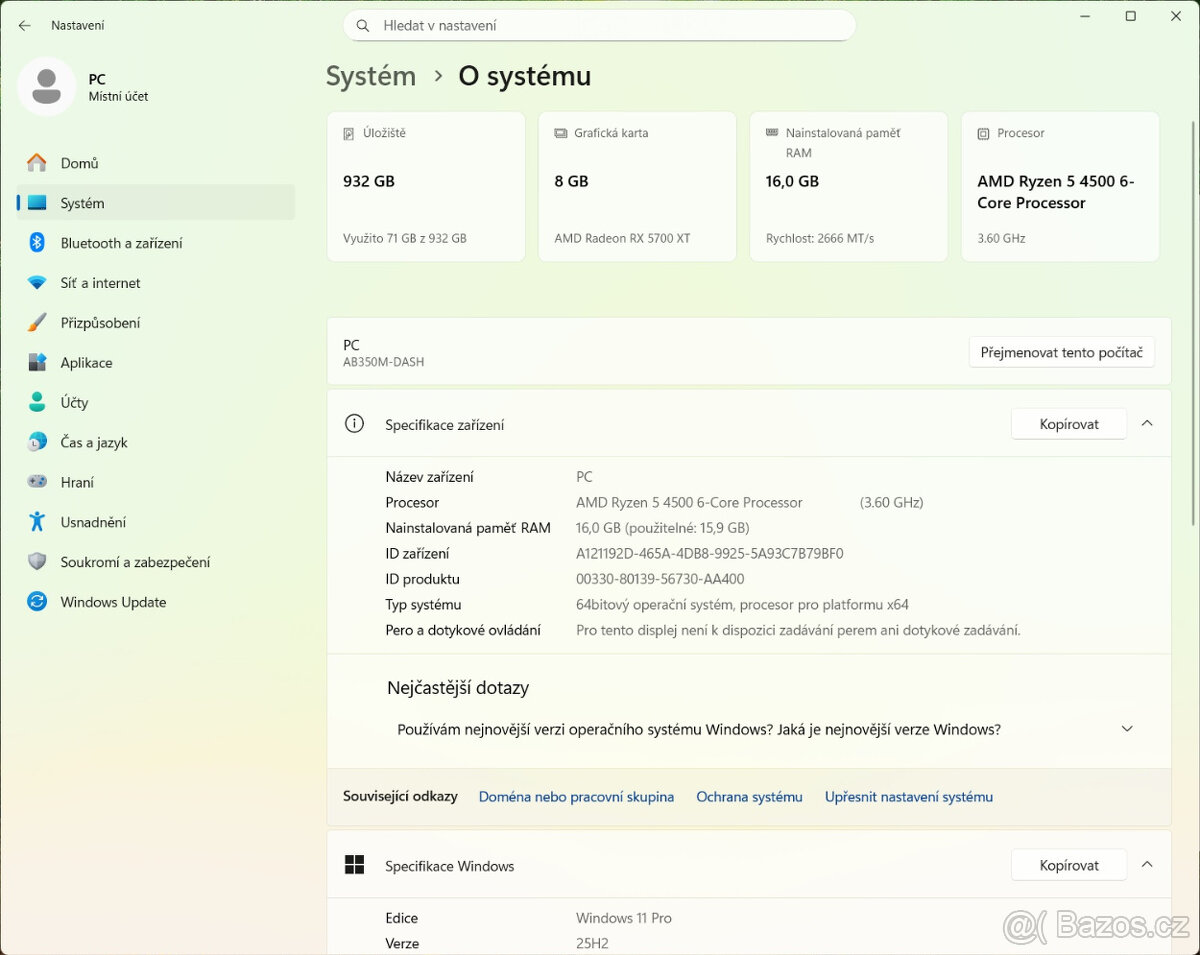Expand the Windows version FAQ question

coord(1127,729)
